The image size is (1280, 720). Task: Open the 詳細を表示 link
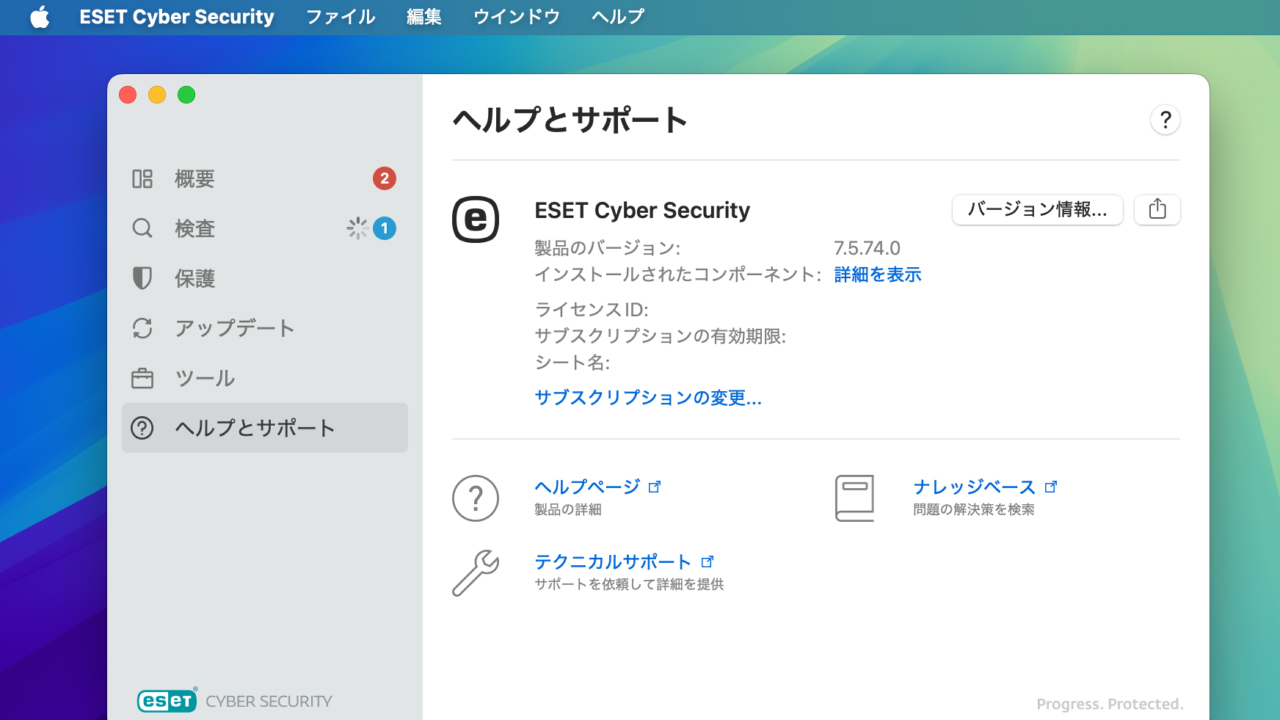pos(878,275)
